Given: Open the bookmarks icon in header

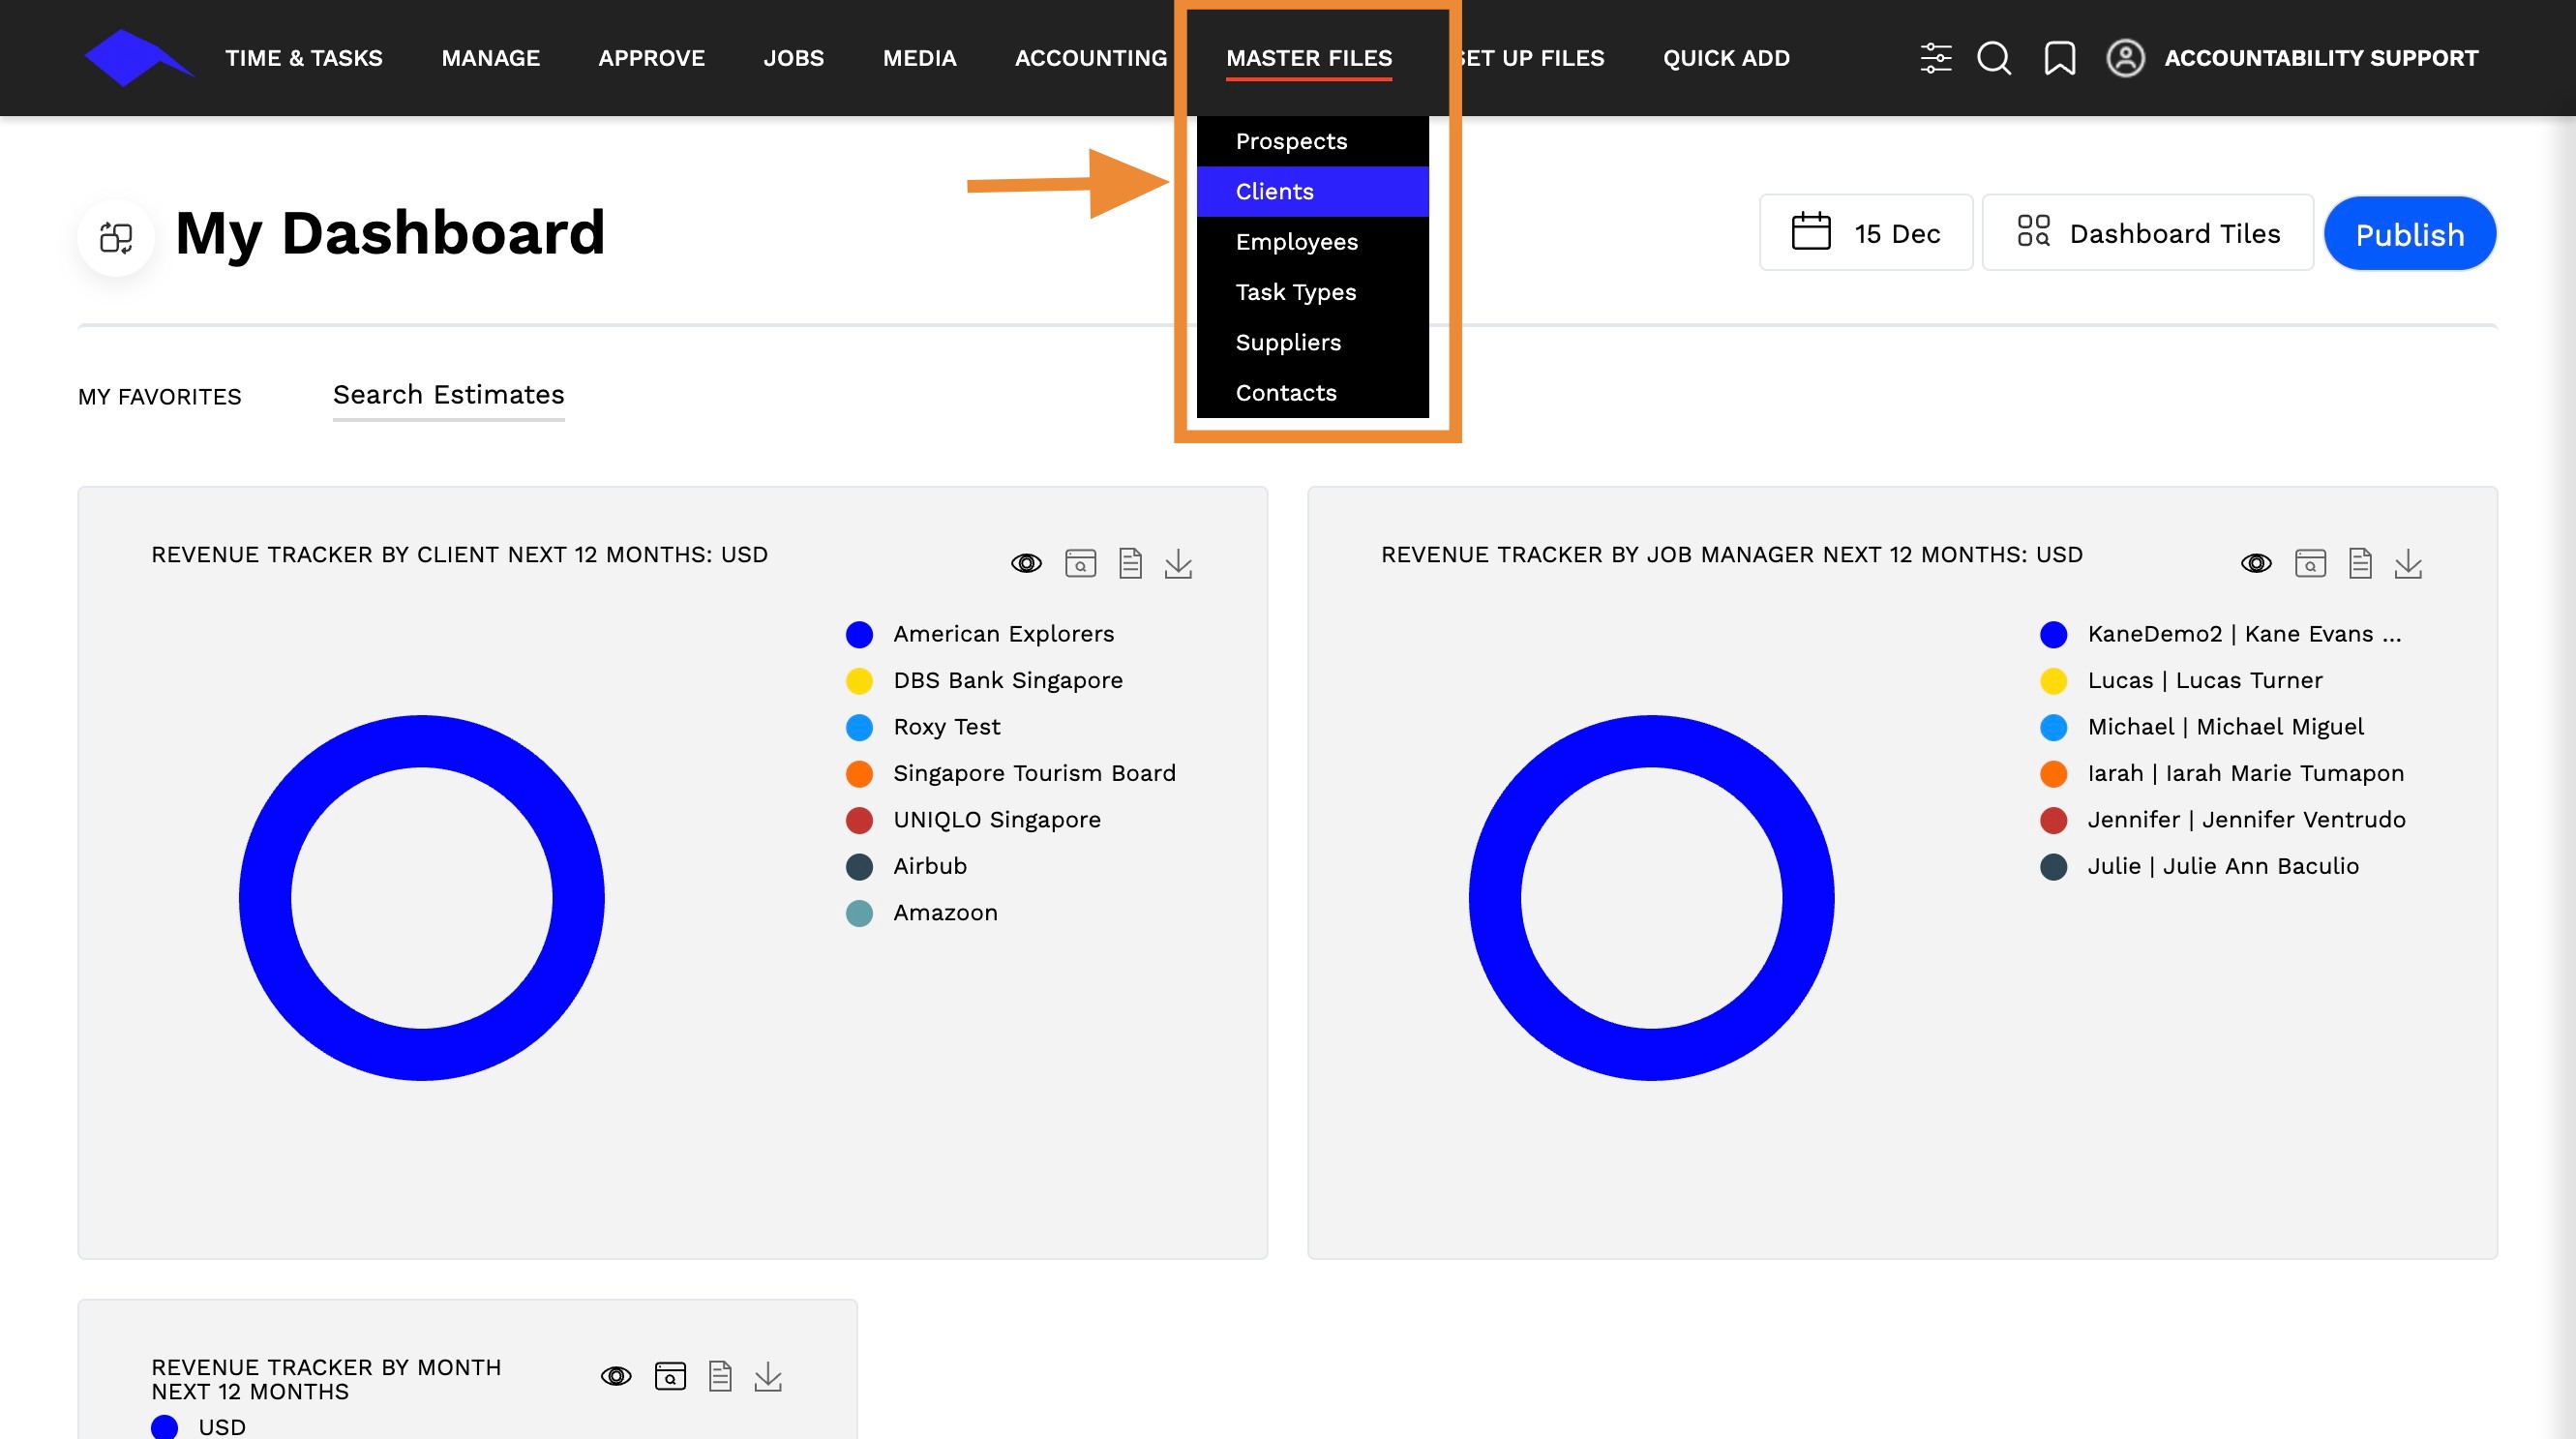Looking at the screenshot, I should coord(2060,58).
